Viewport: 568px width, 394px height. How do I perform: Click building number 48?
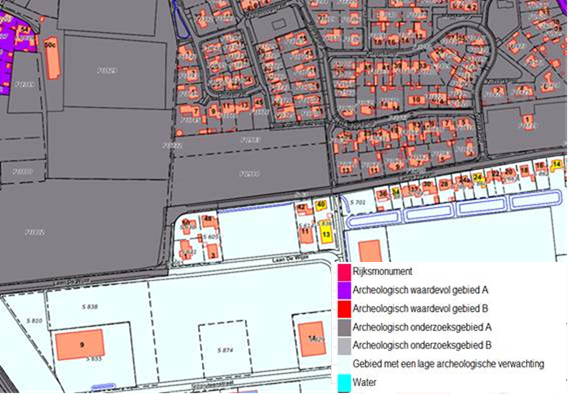[209, 220]
